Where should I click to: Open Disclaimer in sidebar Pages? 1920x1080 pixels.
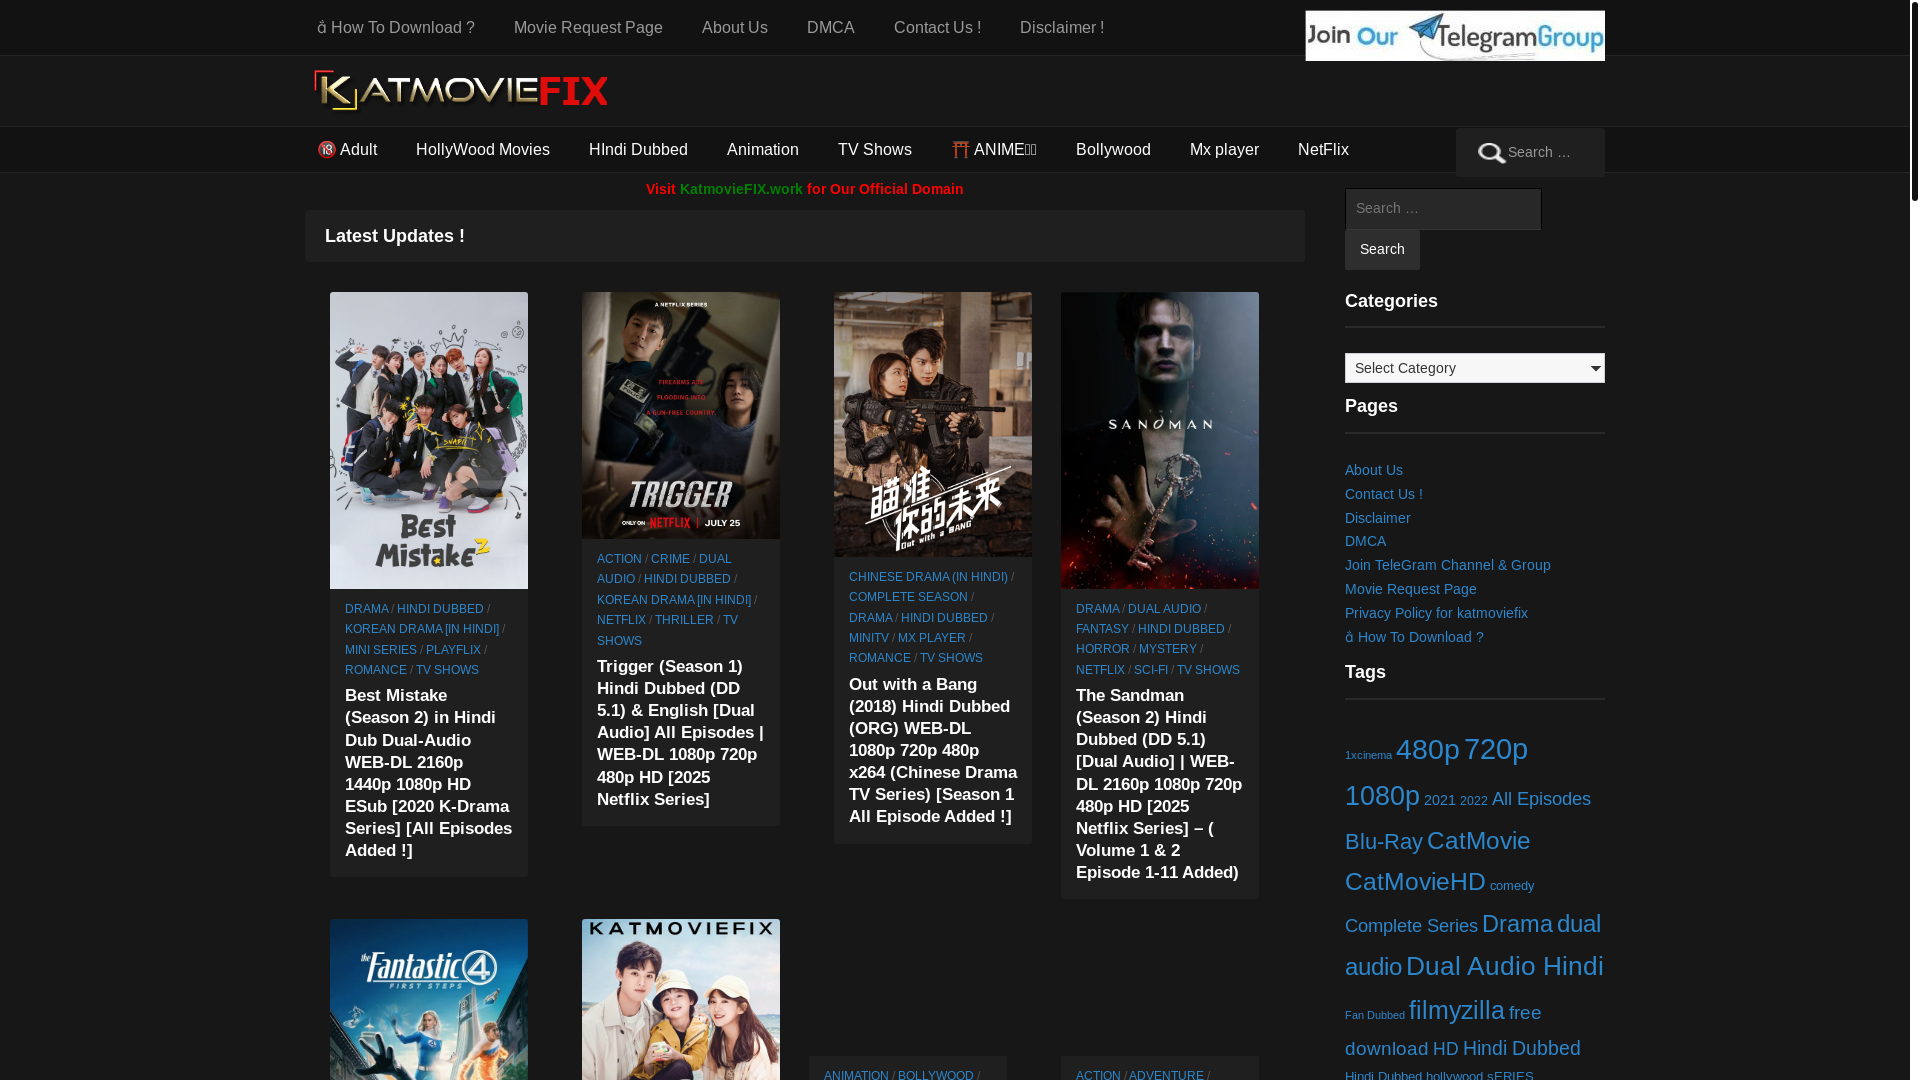(x=1377, y=518)
